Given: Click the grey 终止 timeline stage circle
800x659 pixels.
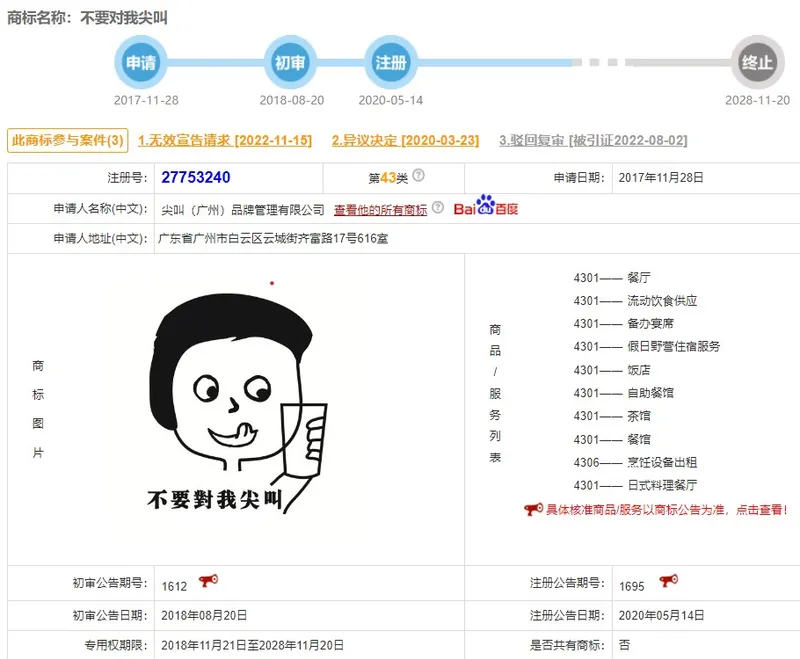Looking at the screenshot, I should [x=757, y=63].
